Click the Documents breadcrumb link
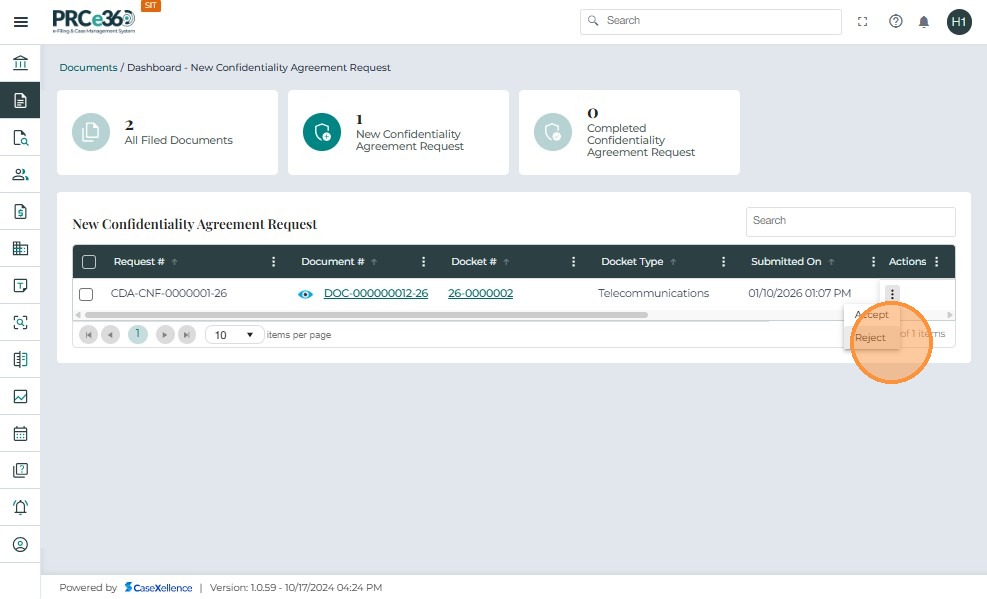The width and height of the screenshot is (987, 599). [x=88, y=67]
